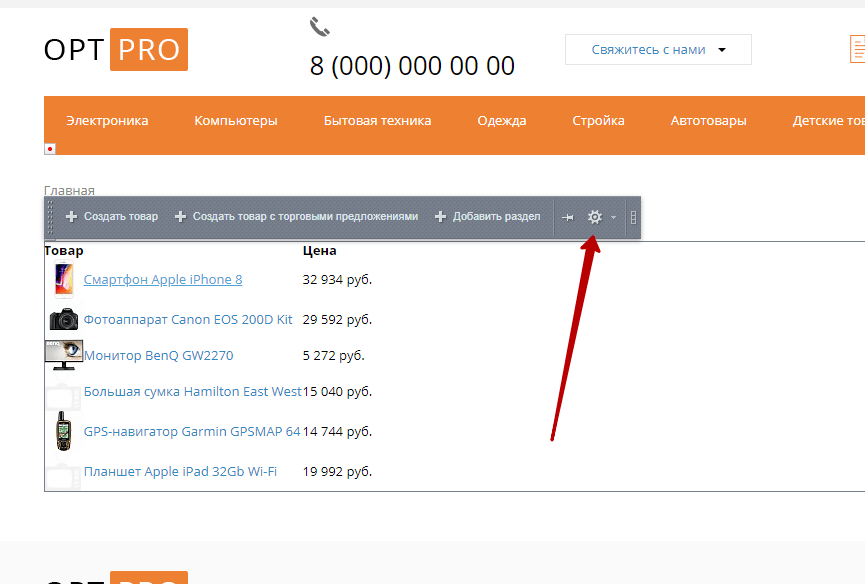Open the Автотовары menu item

pos(708,121)
